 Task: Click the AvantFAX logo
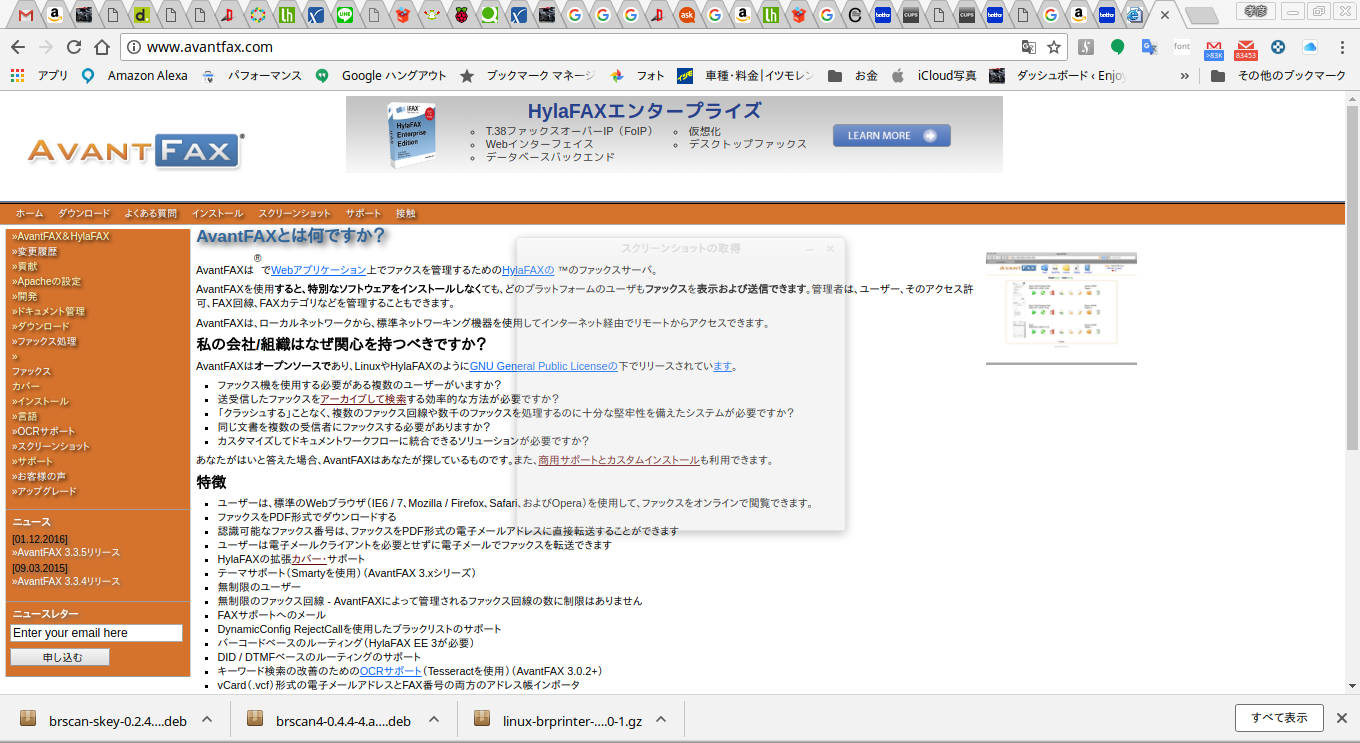135,150
